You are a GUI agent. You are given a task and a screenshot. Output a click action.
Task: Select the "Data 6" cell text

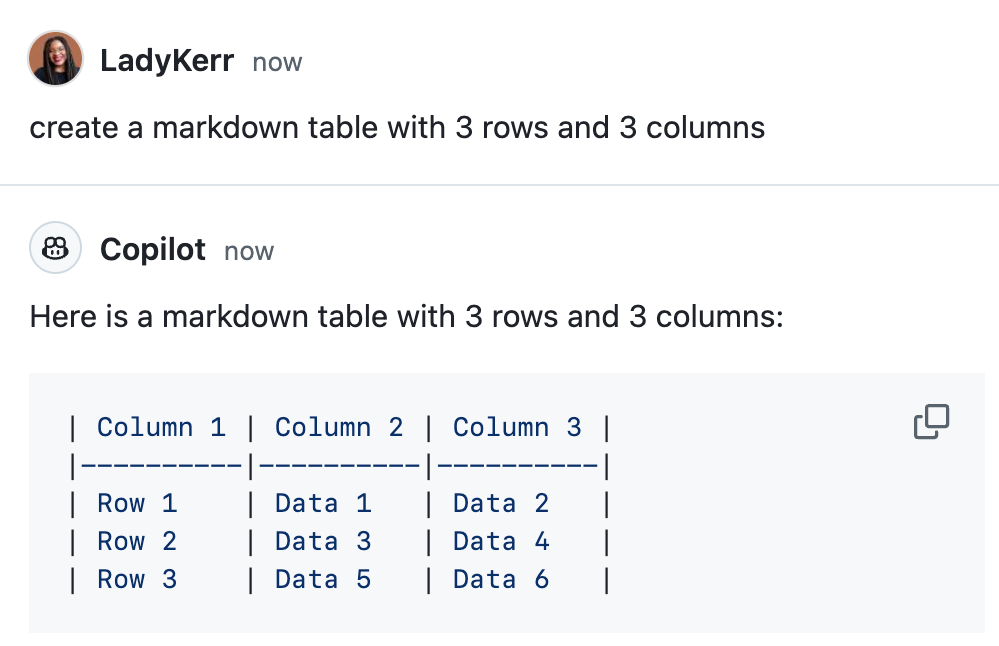501,580
